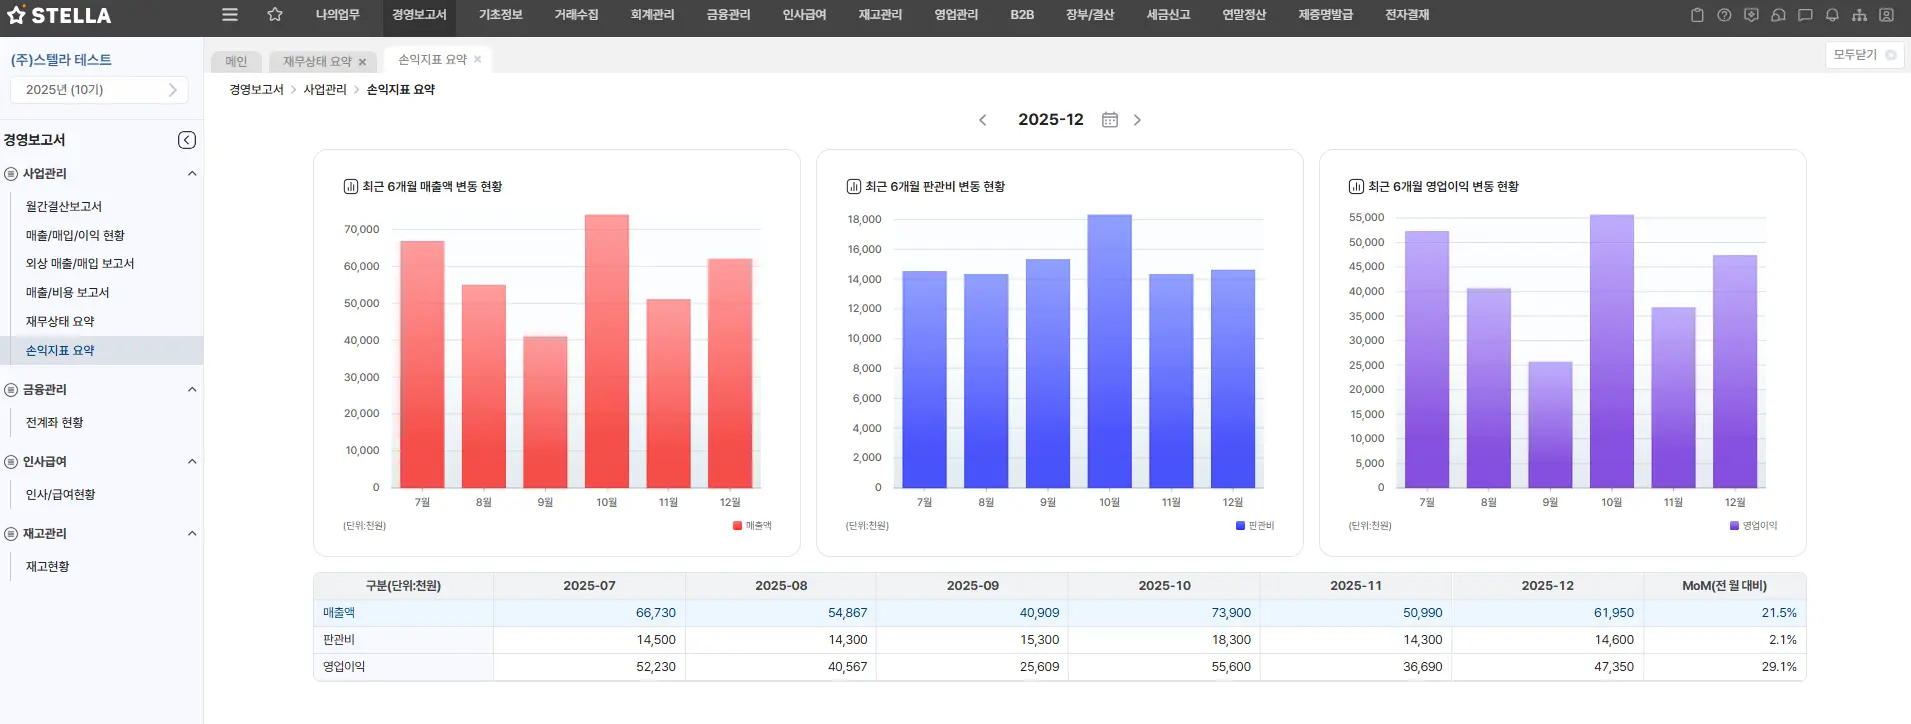This screenshot has height=724, width=1911.
Task: Toggle 영업이익 legend in profit chart
Action: 1753,526
